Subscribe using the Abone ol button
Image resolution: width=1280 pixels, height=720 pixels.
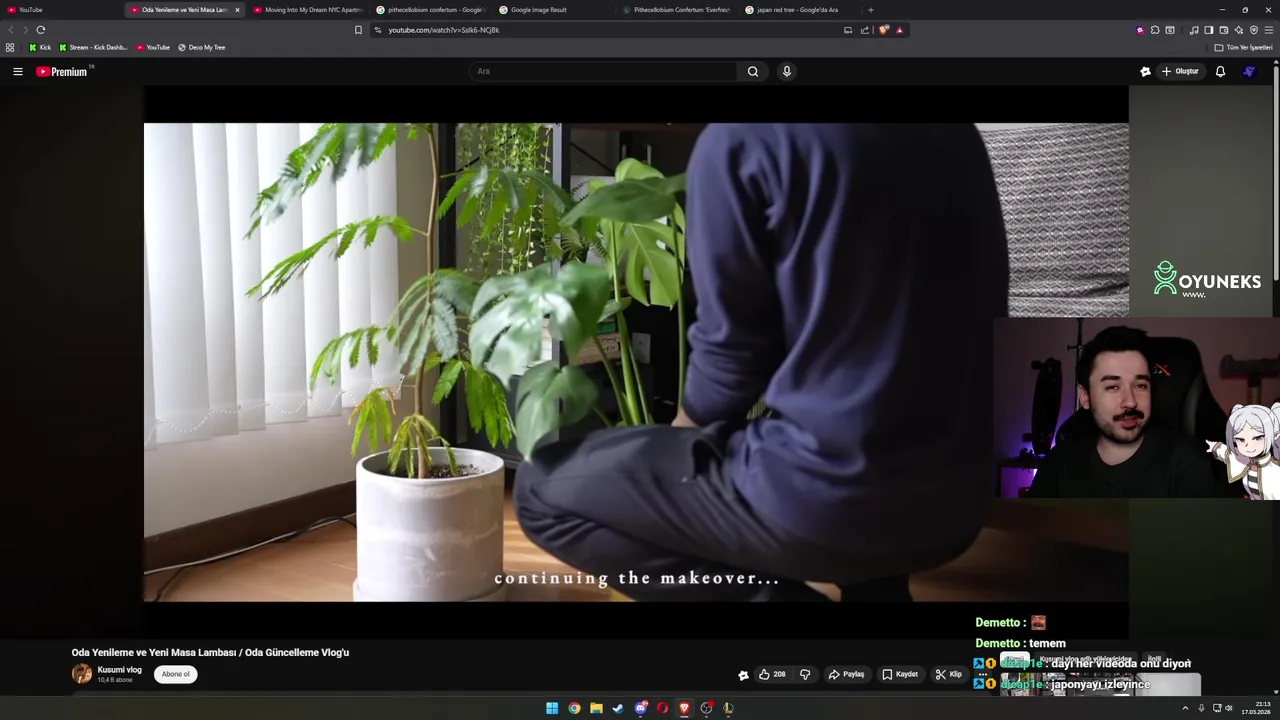(176, 674)
